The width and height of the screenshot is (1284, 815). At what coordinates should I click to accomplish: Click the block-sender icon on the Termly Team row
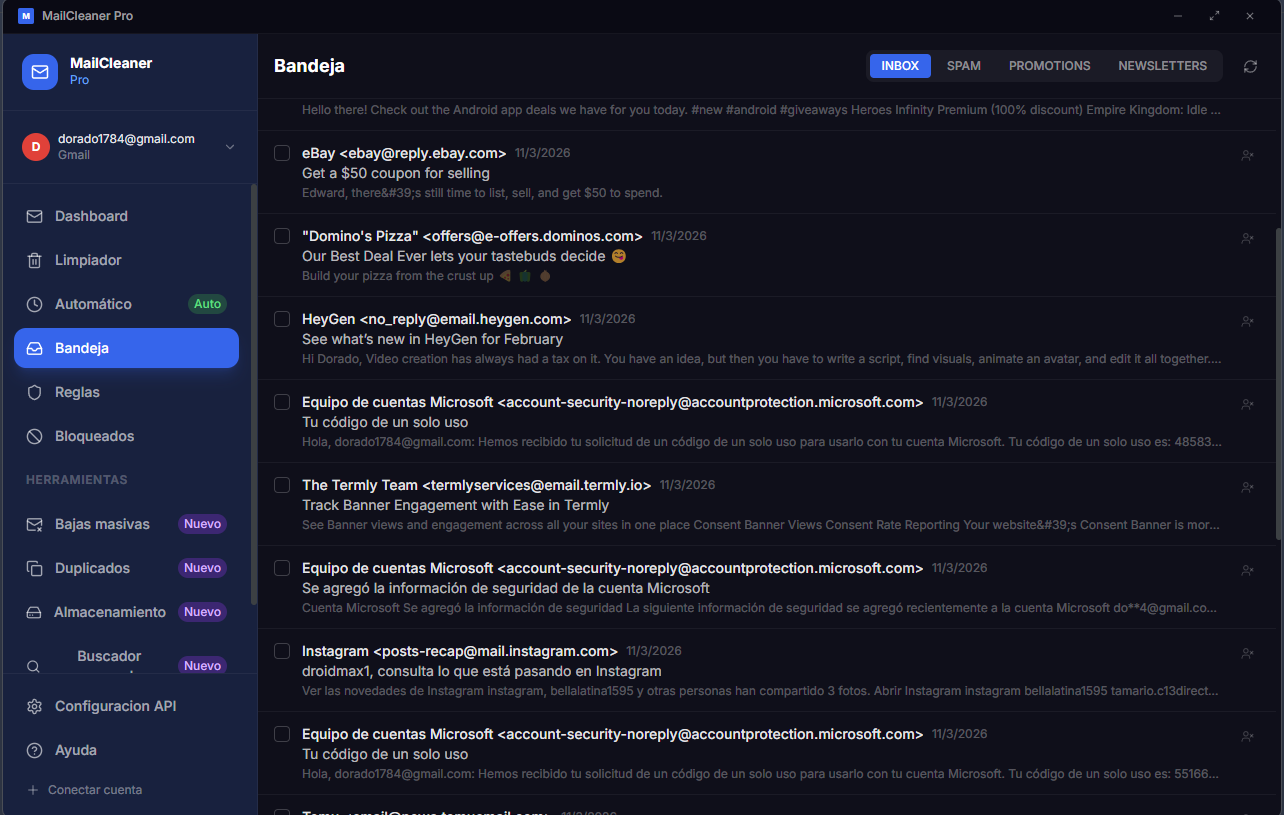point(1247,487)
